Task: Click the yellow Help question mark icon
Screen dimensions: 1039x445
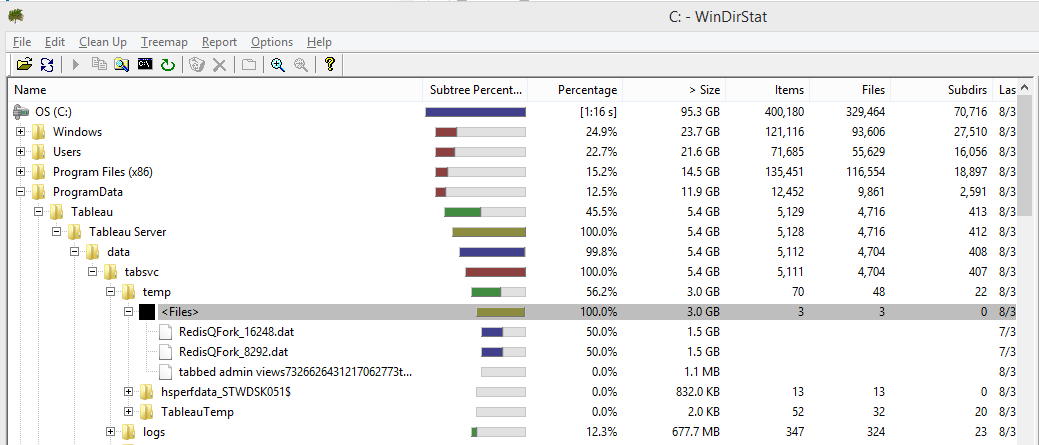Action: point(329,64)
